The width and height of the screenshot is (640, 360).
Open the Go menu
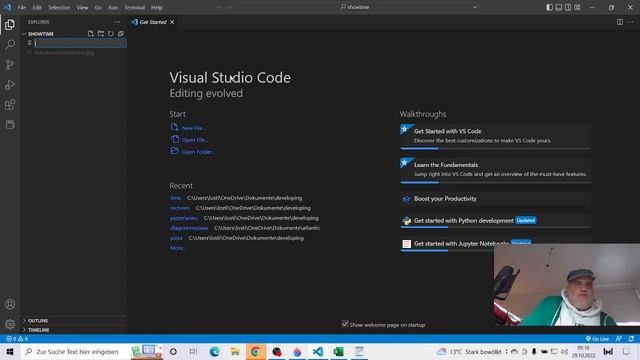(98, 7)
